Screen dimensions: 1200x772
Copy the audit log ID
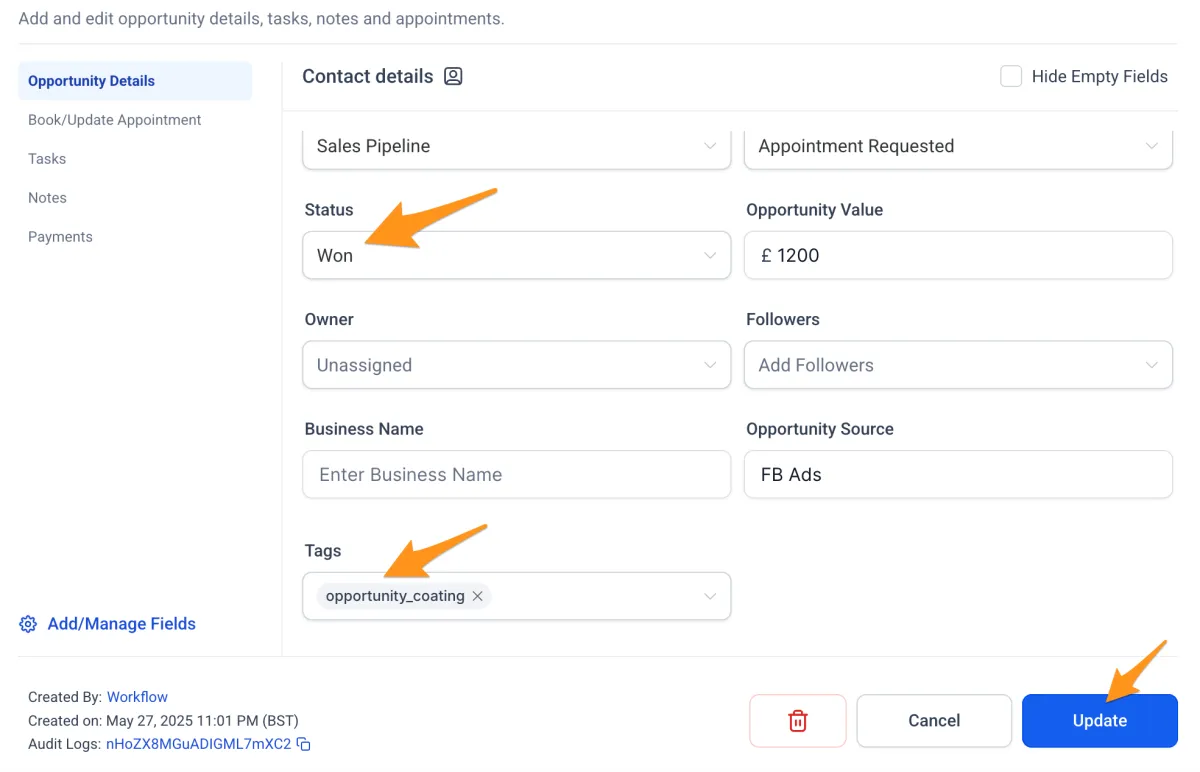pos(304,744)
